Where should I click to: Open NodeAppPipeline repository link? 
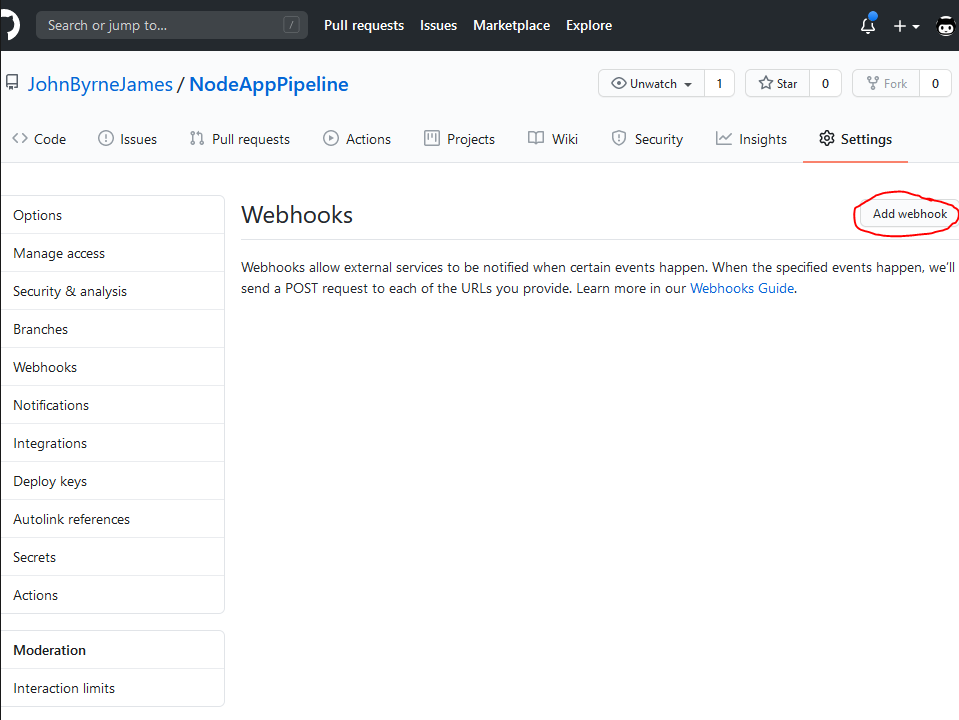tap(268, 84)
